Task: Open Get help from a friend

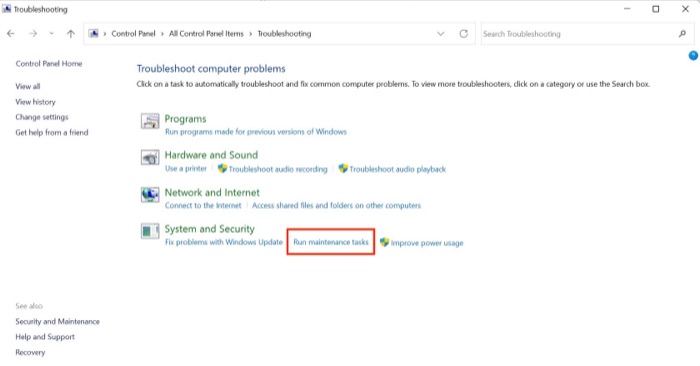Action: click(52, 132)
